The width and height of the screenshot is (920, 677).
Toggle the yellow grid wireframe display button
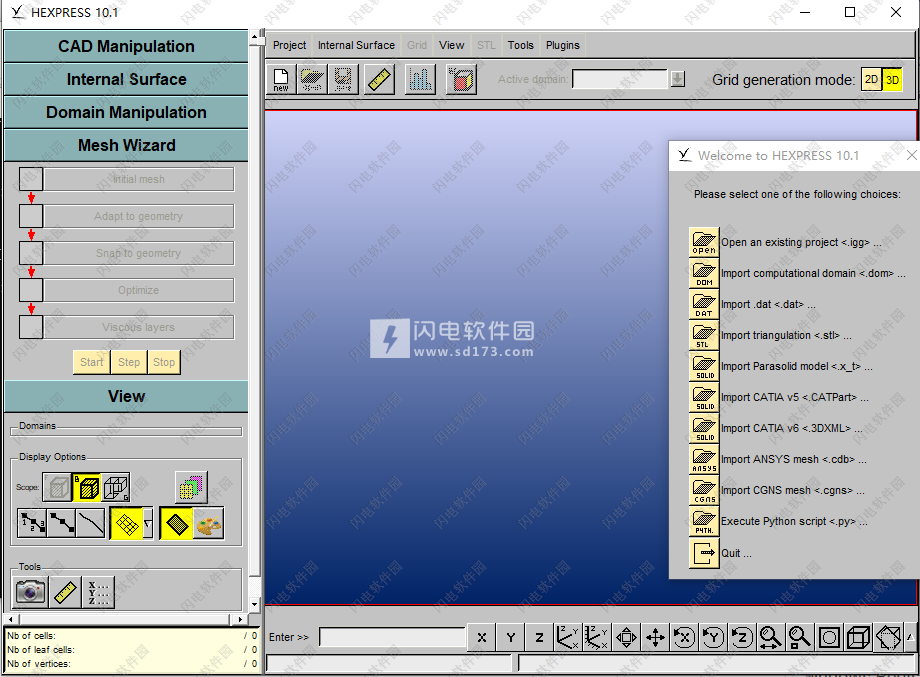click(x=126, y=523)
